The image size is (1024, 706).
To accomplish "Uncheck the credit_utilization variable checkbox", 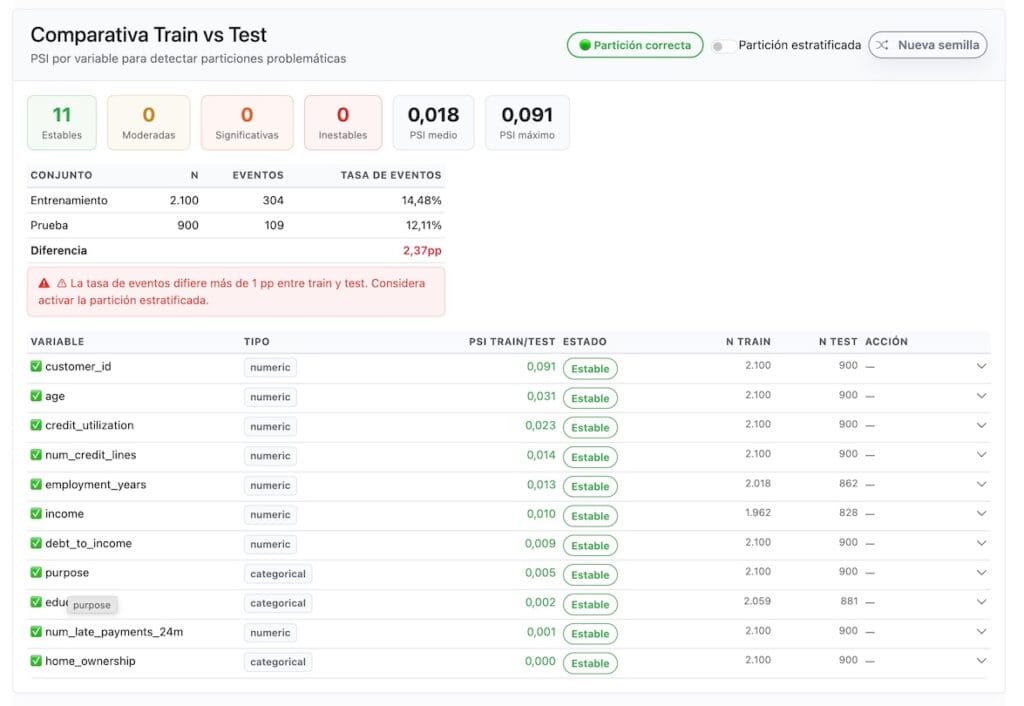I will [36, 425].
